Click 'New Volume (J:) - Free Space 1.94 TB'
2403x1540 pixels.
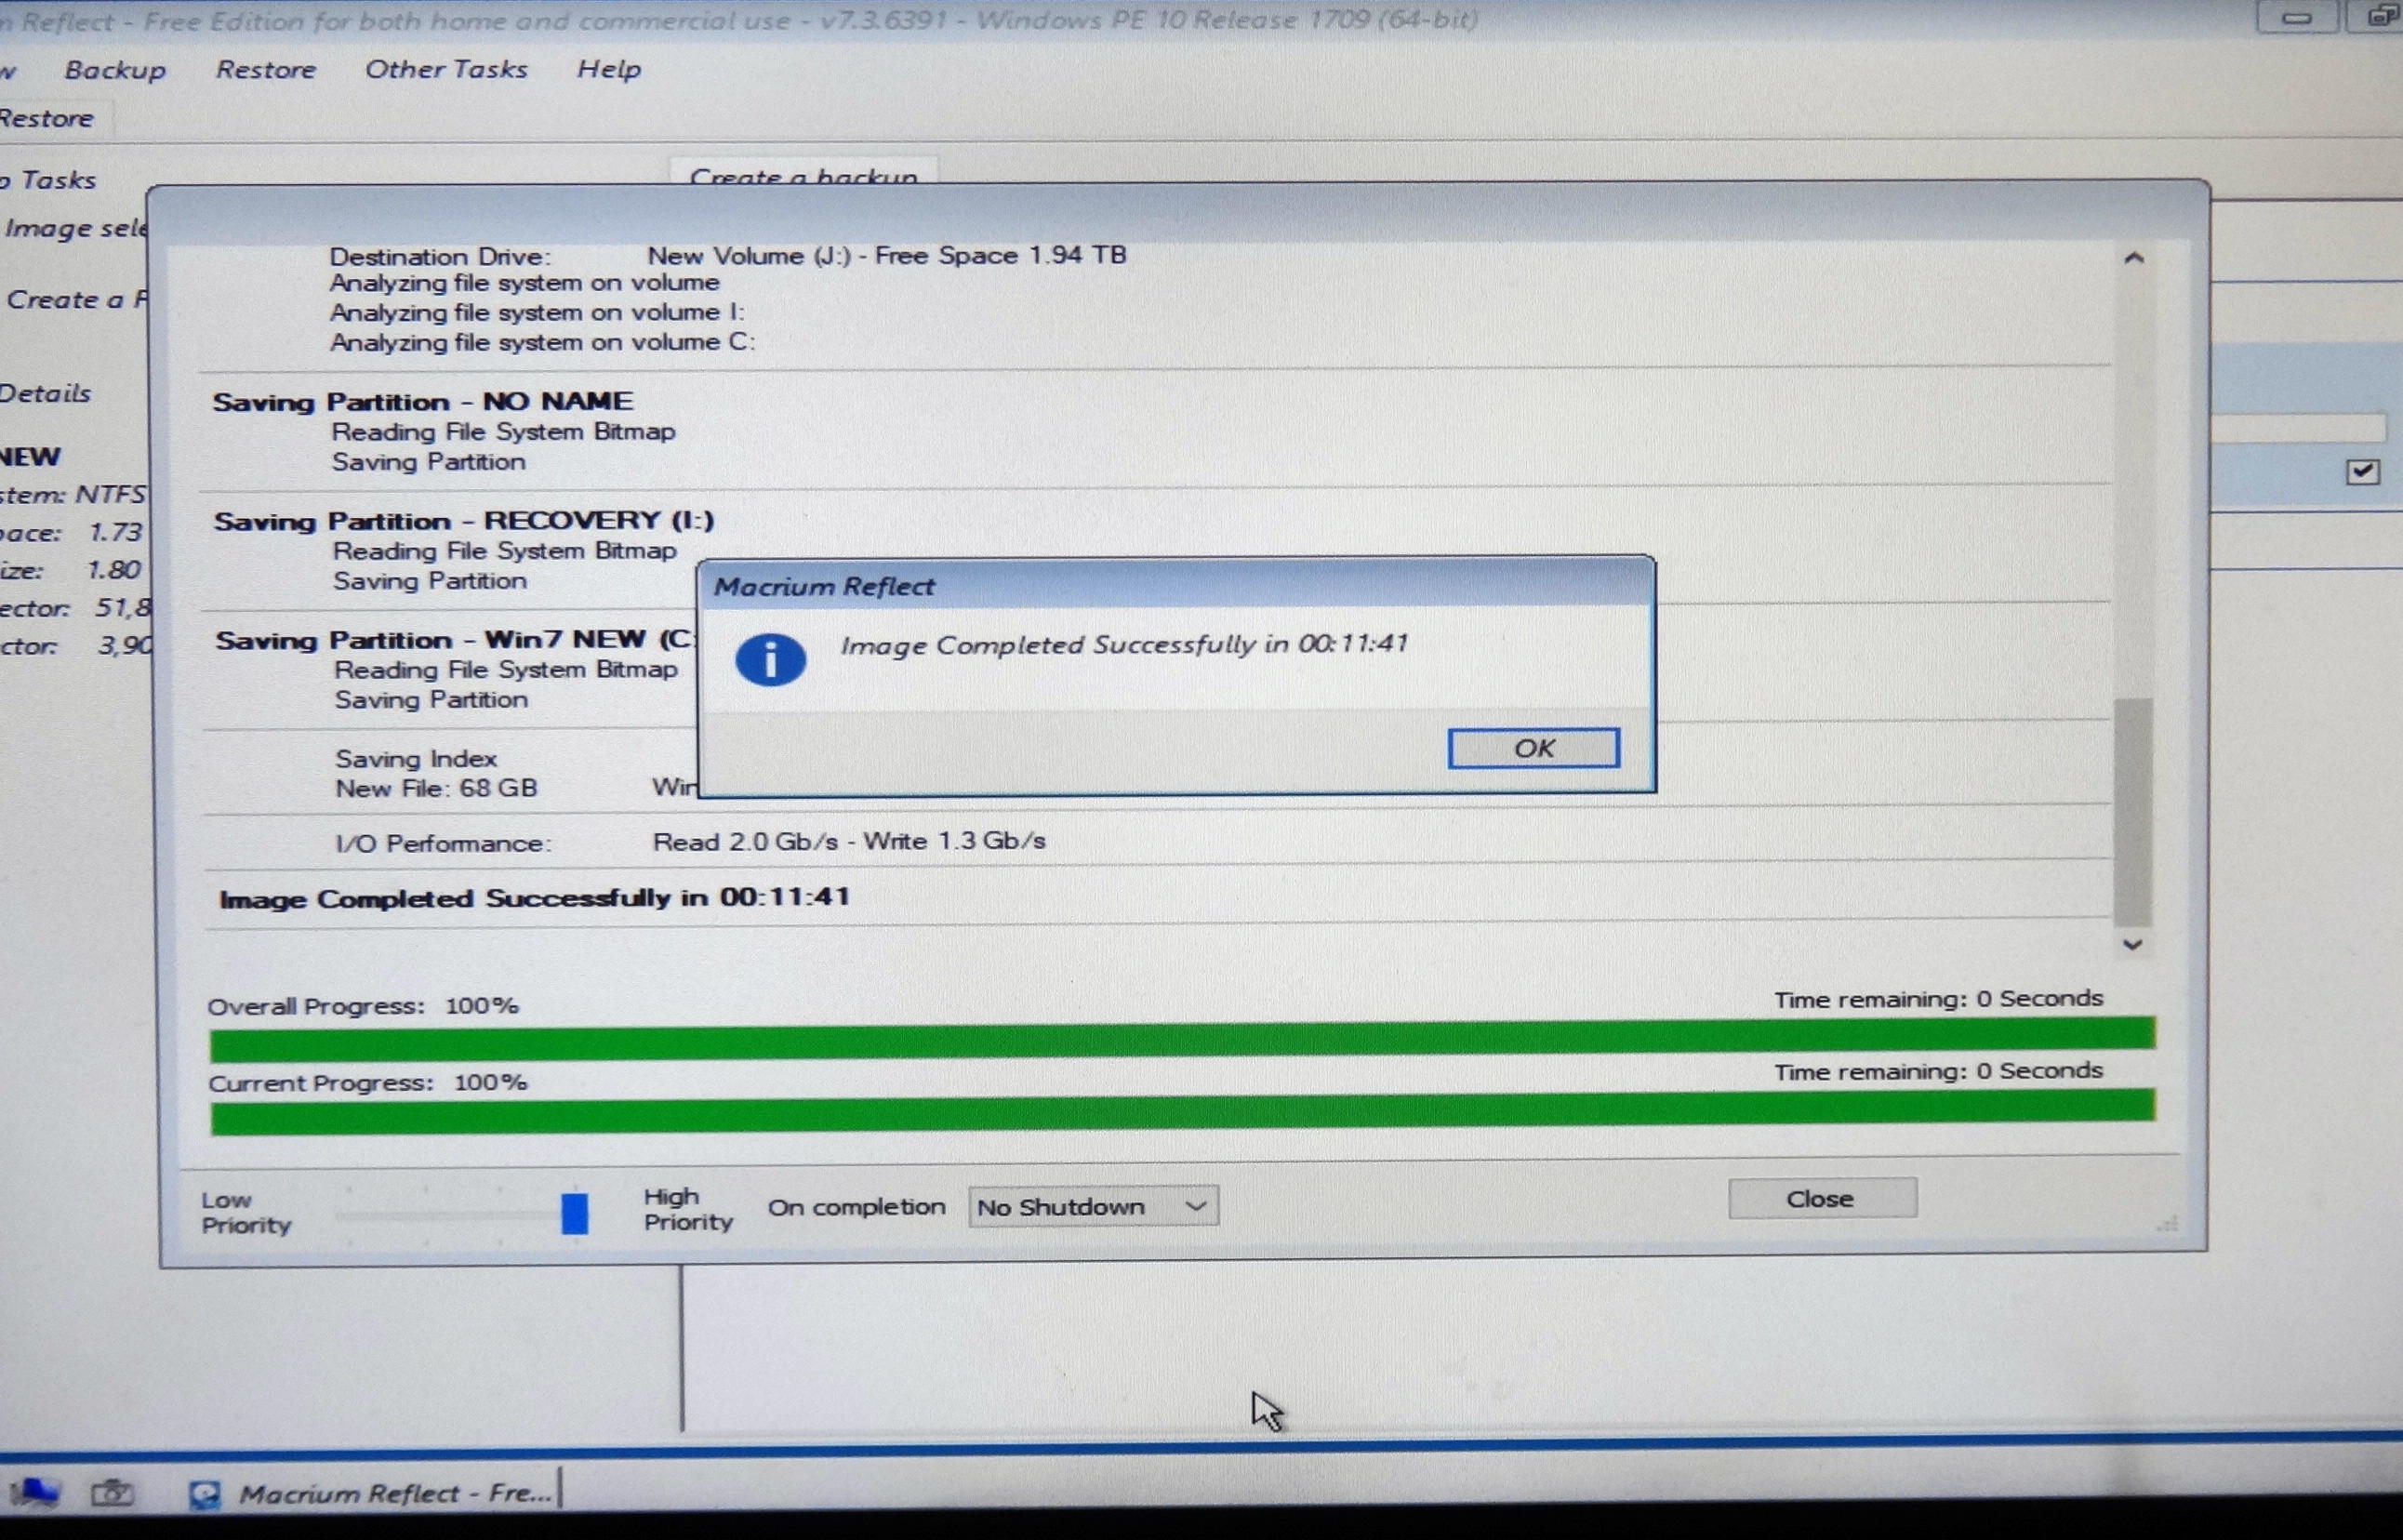point(887,255)
